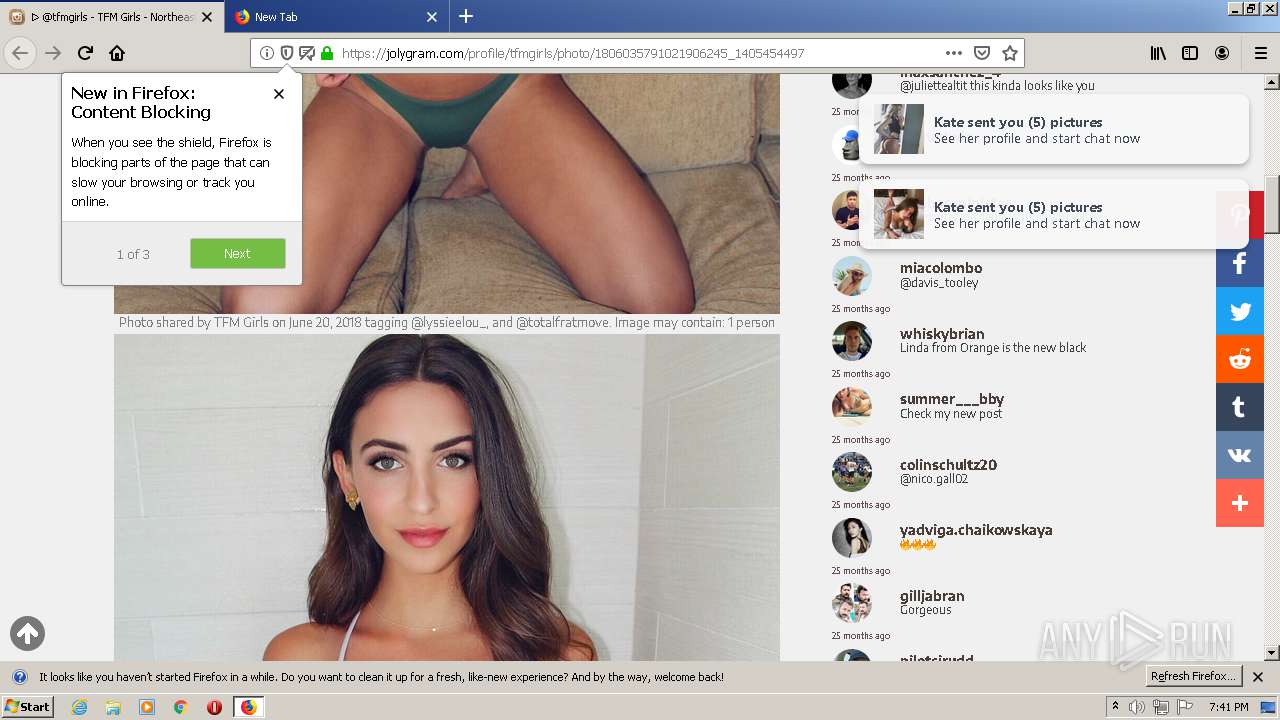The image size is (1280, 720).
Task: Share on VK sidebar button
Action: point(1240,455)
